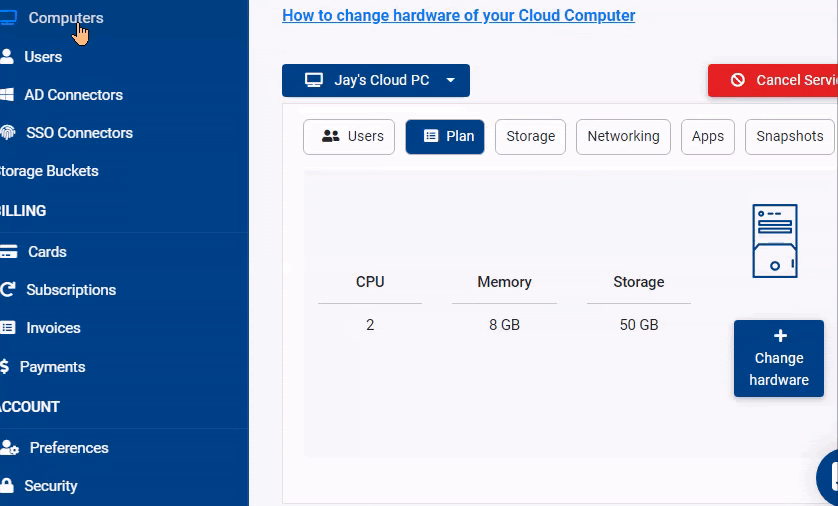Select the list icon next to Invoices
This screenshot has height=506, width=838.
7,328
